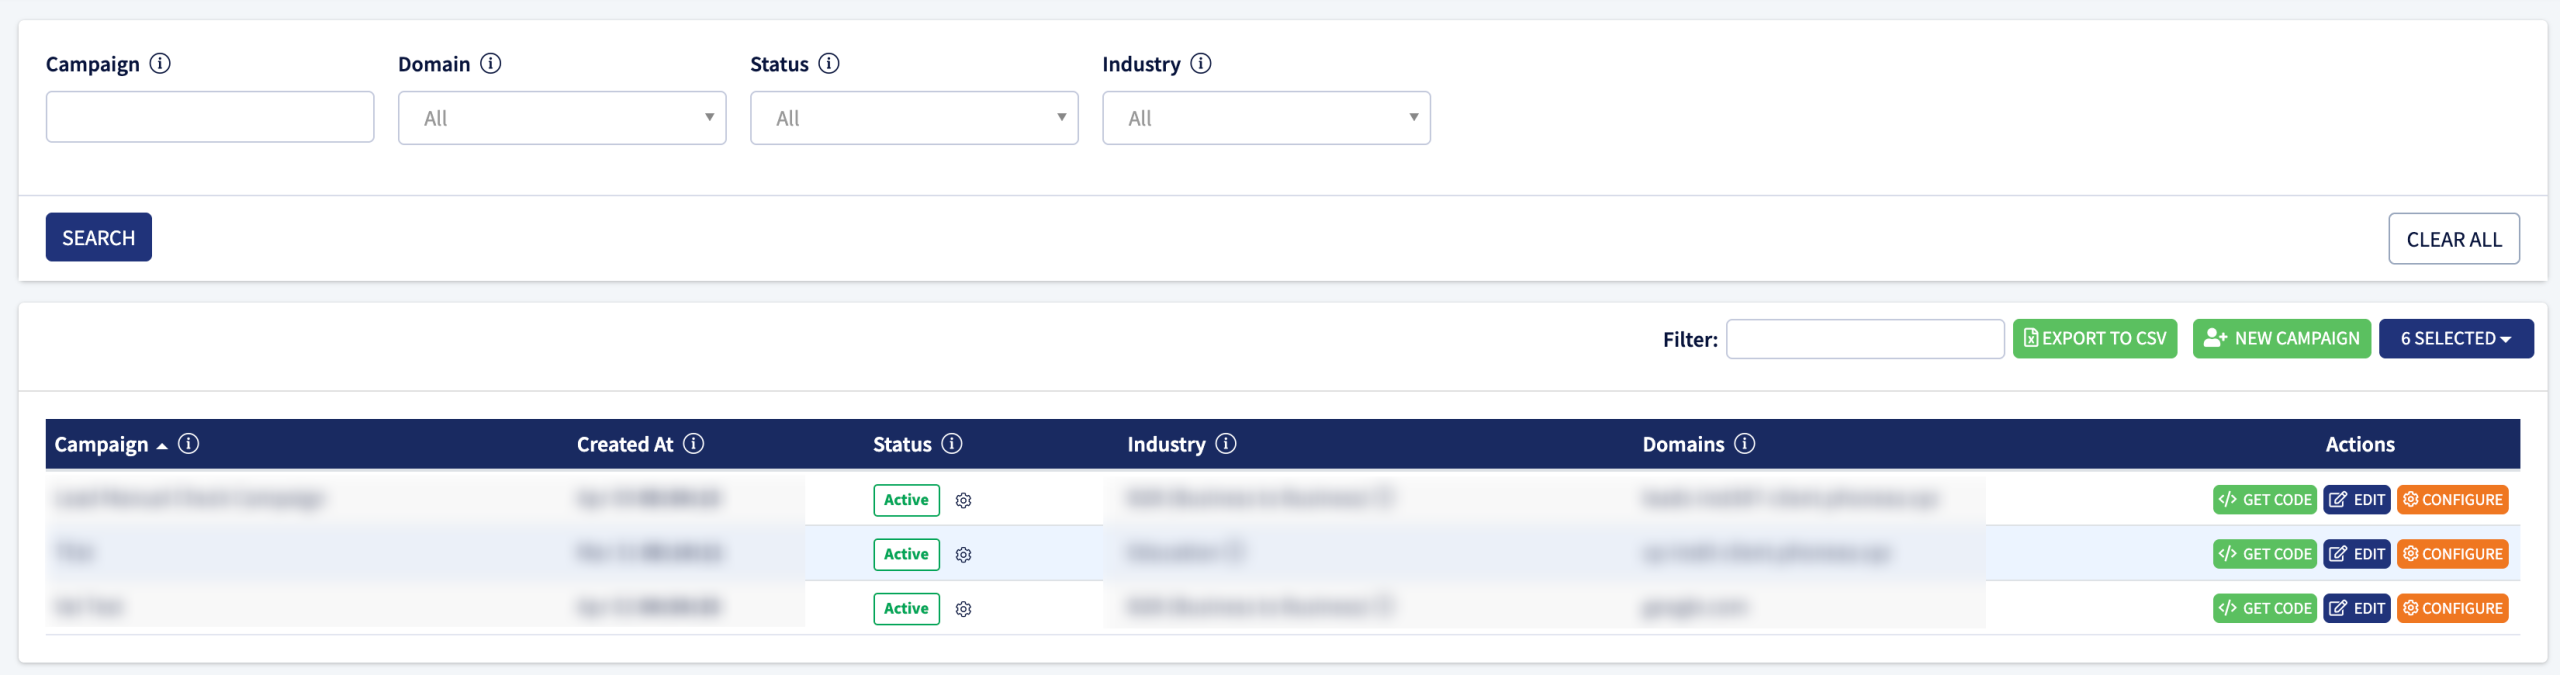
Task: Click the status settings gear in the third row
Action: [x=963, y=609]
